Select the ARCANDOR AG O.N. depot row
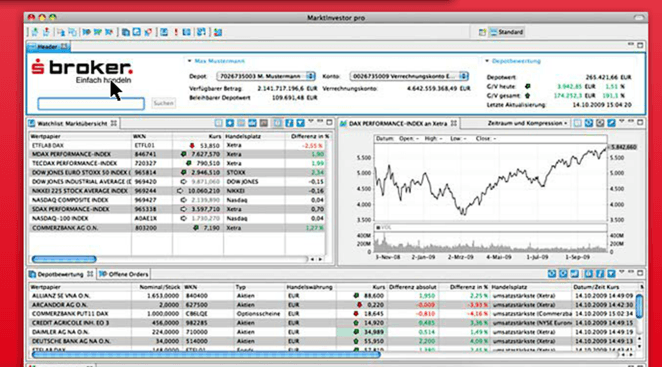This screenshot has height=368, width=663. (x=332, y=305)
